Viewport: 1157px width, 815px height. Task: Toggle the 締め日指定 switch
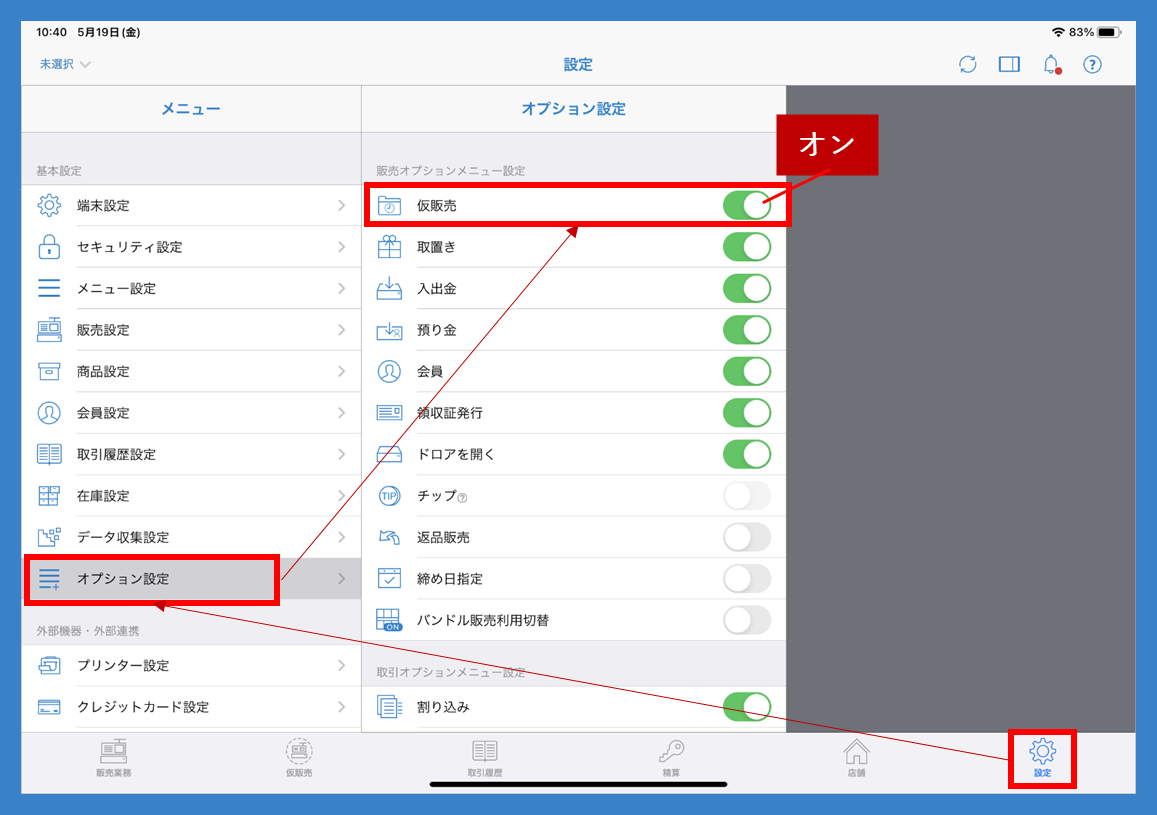tap(746, 579)
